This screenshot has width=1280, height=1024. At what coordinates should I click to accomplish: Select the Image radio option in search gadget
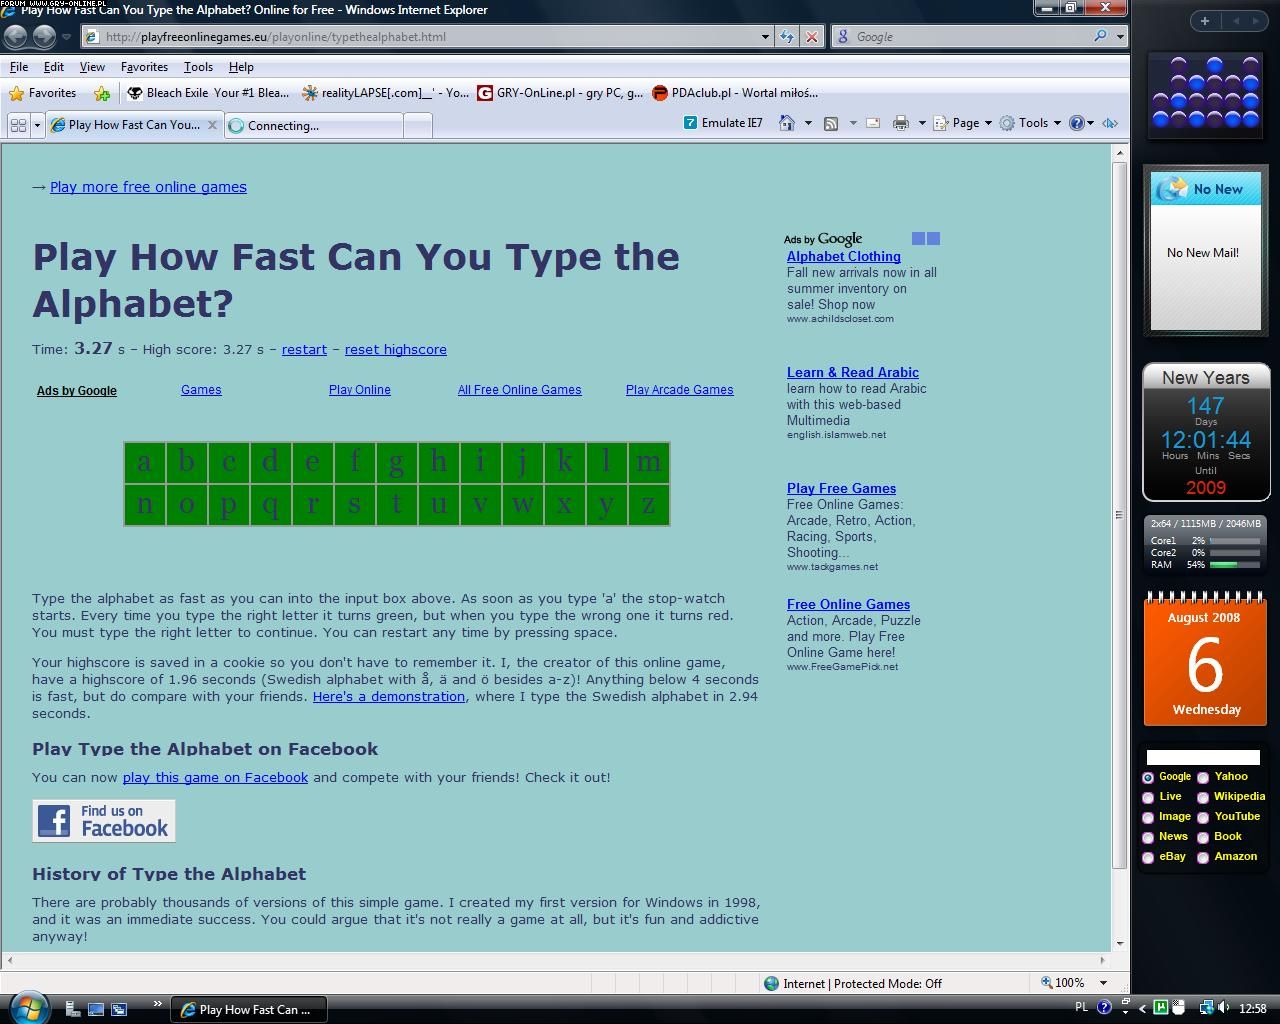click(x=1148, y=817)
